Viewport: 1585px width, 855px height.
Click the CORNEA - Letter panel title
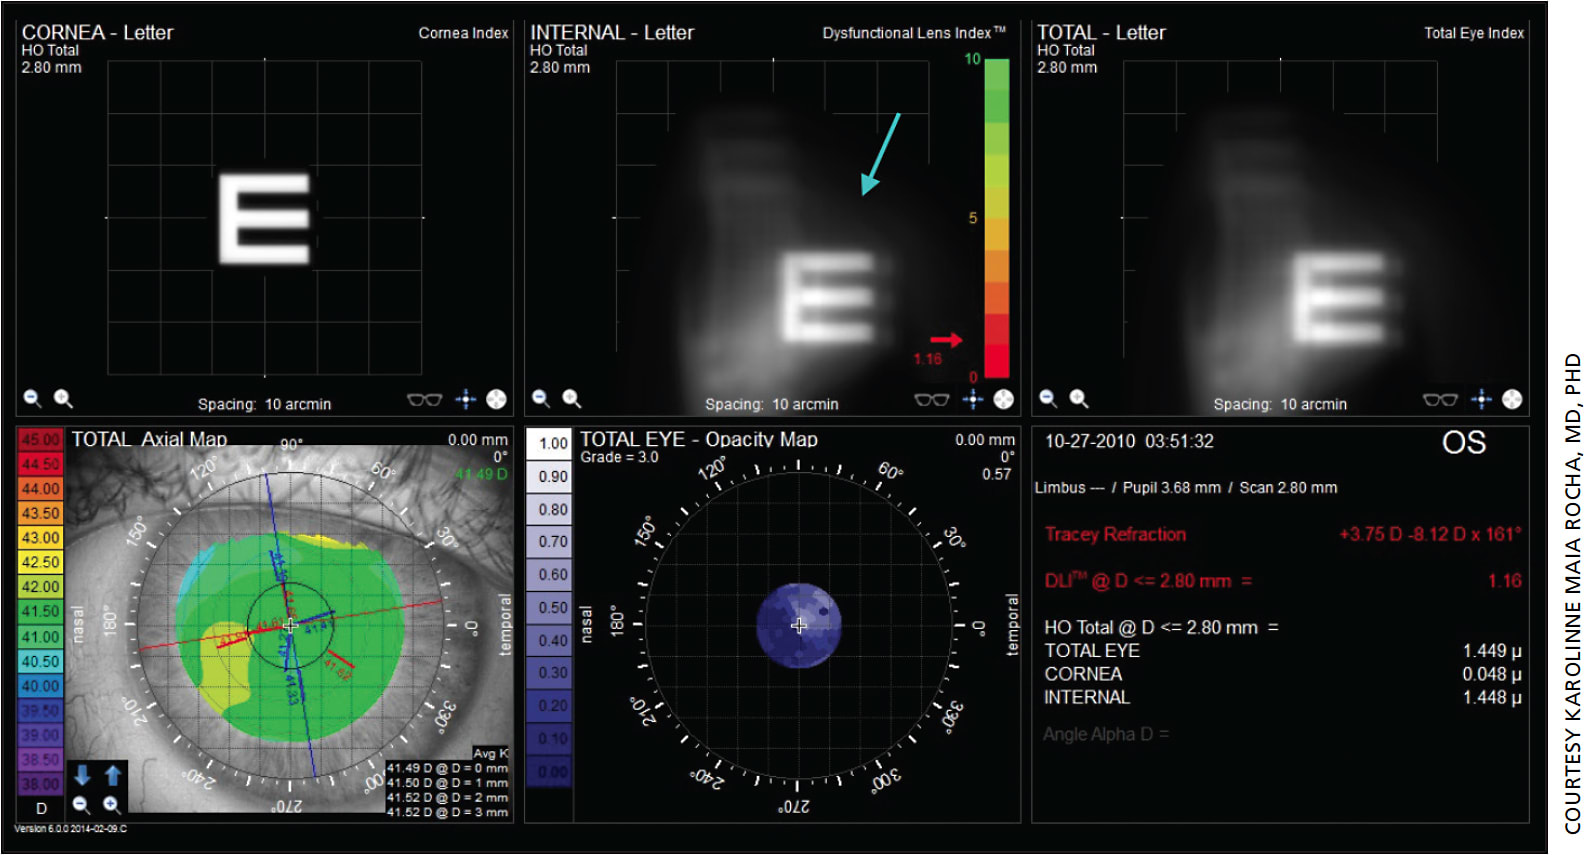97,32
